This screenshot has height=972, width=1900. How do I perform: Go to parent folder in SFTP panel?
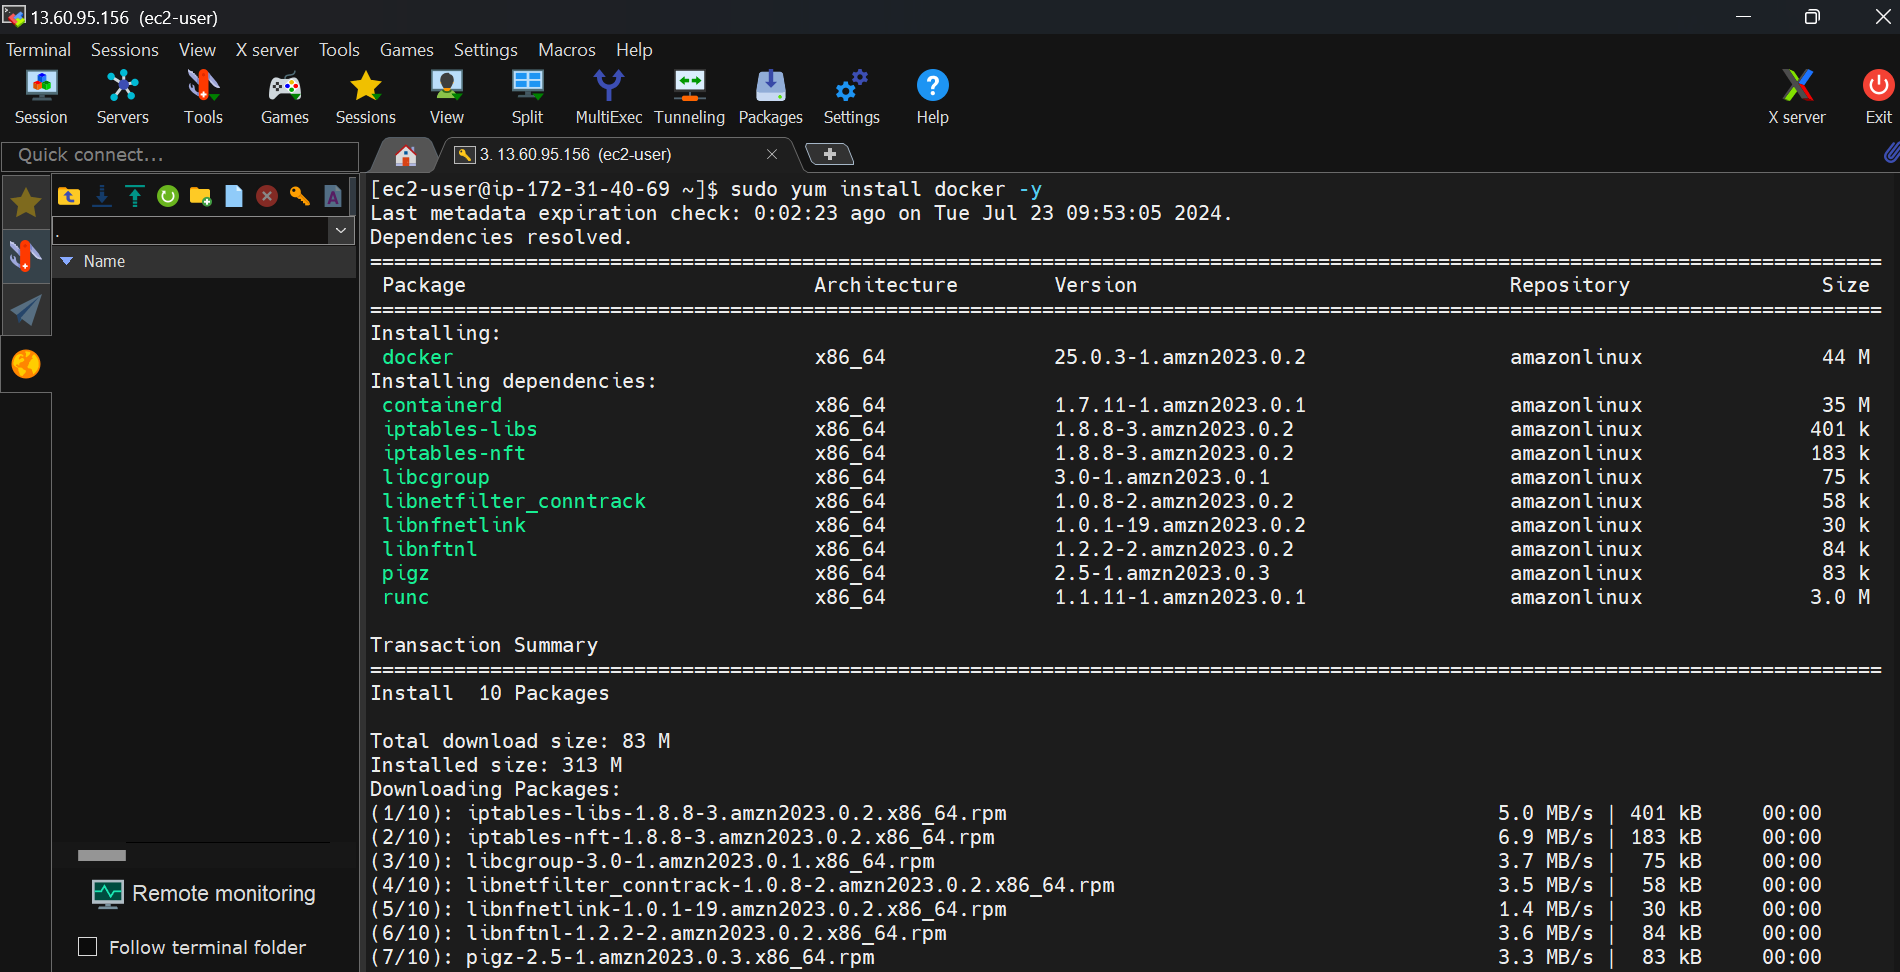click(x=69, y=196)
